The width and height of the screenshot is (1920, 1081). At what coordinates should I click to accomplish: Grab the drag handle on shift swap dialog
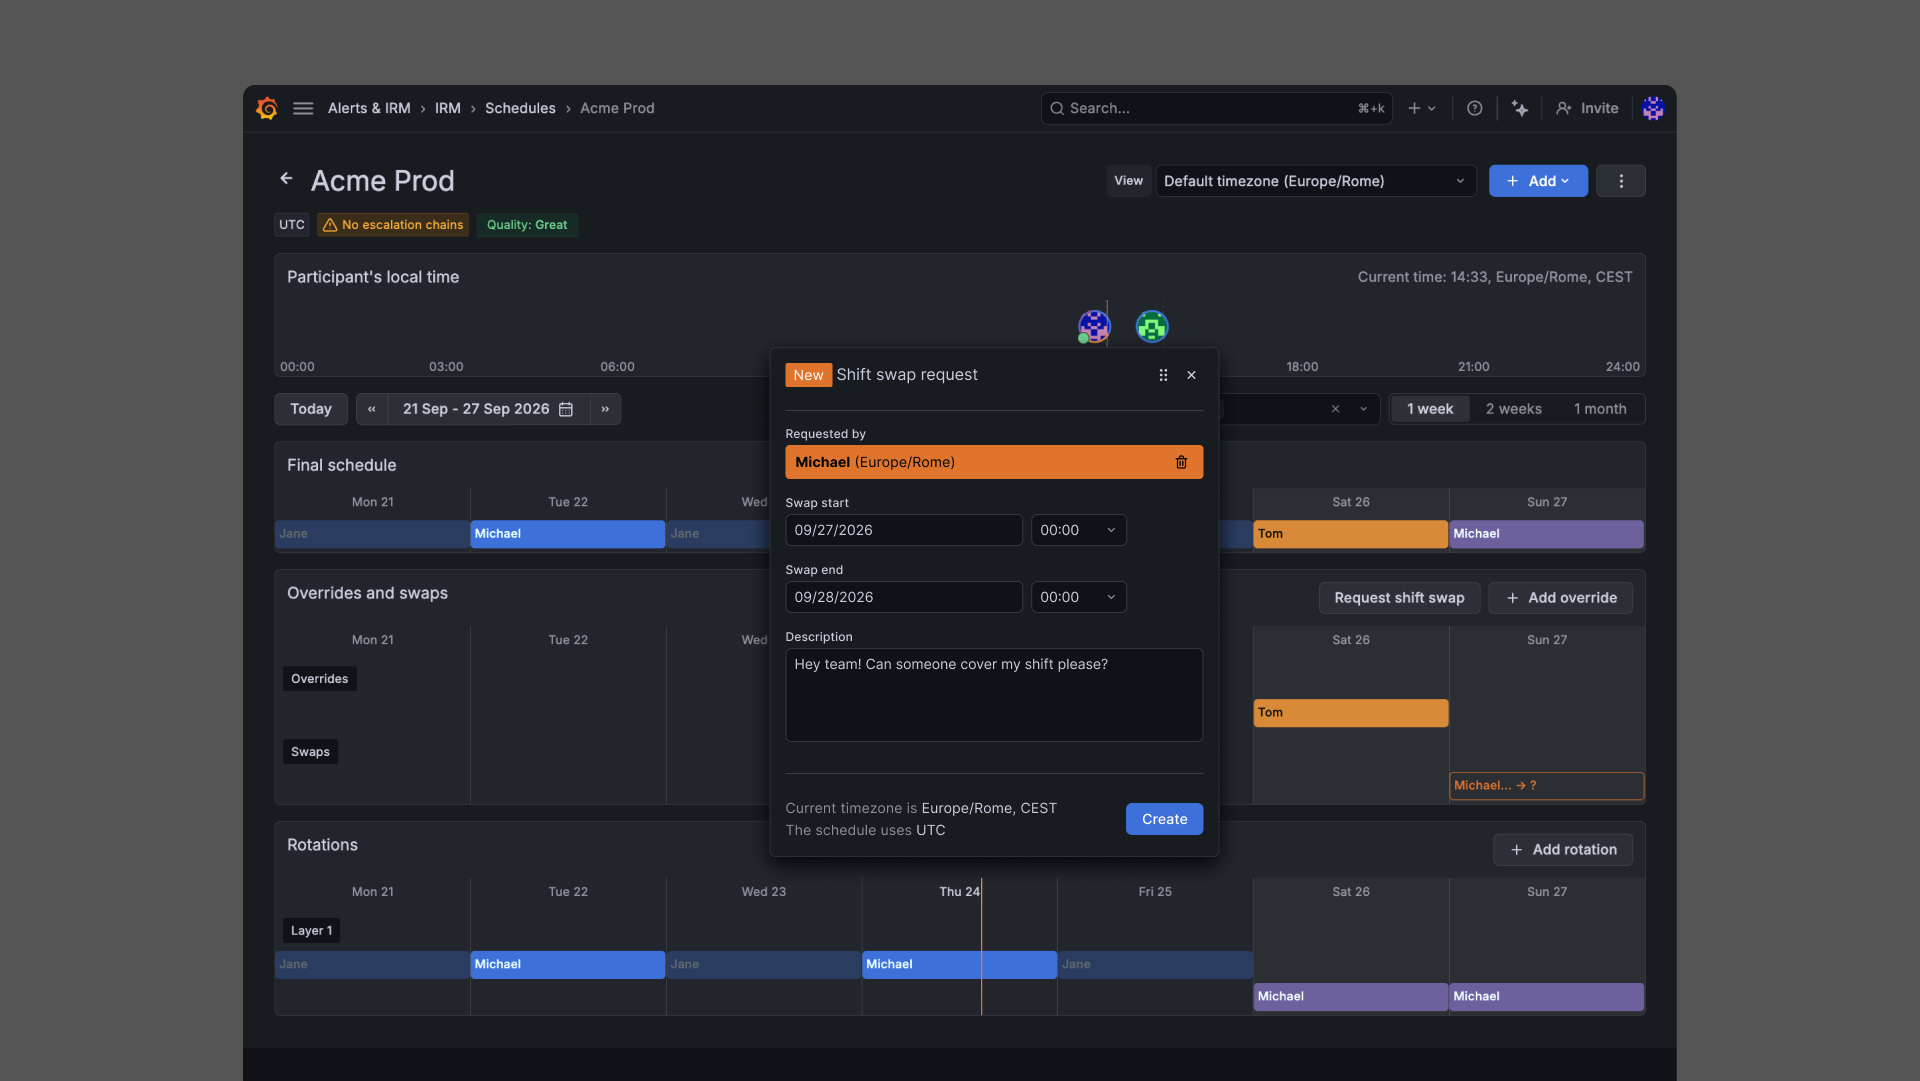click(1163, 375)
